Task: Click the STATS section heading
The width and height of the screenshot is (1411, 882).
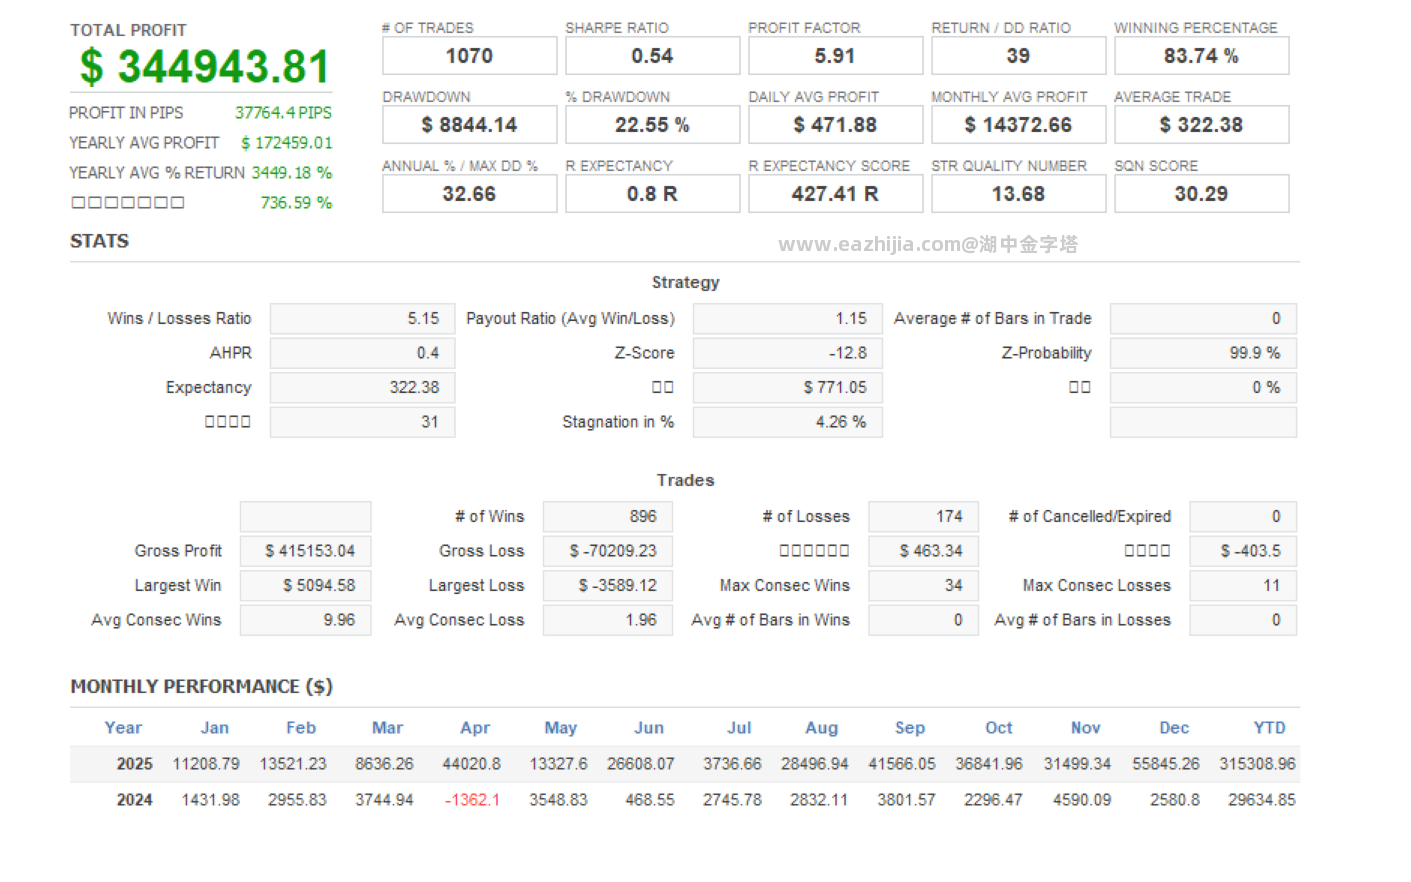Action: [99, 241]
